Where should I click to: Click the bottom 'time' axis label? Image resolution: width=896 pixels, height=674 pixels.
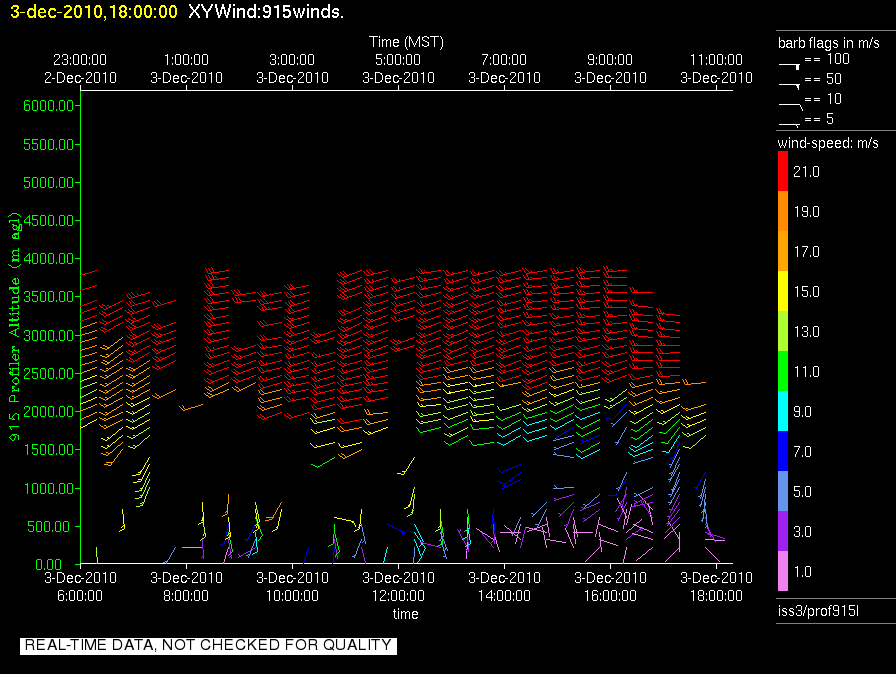coord(406,614)
